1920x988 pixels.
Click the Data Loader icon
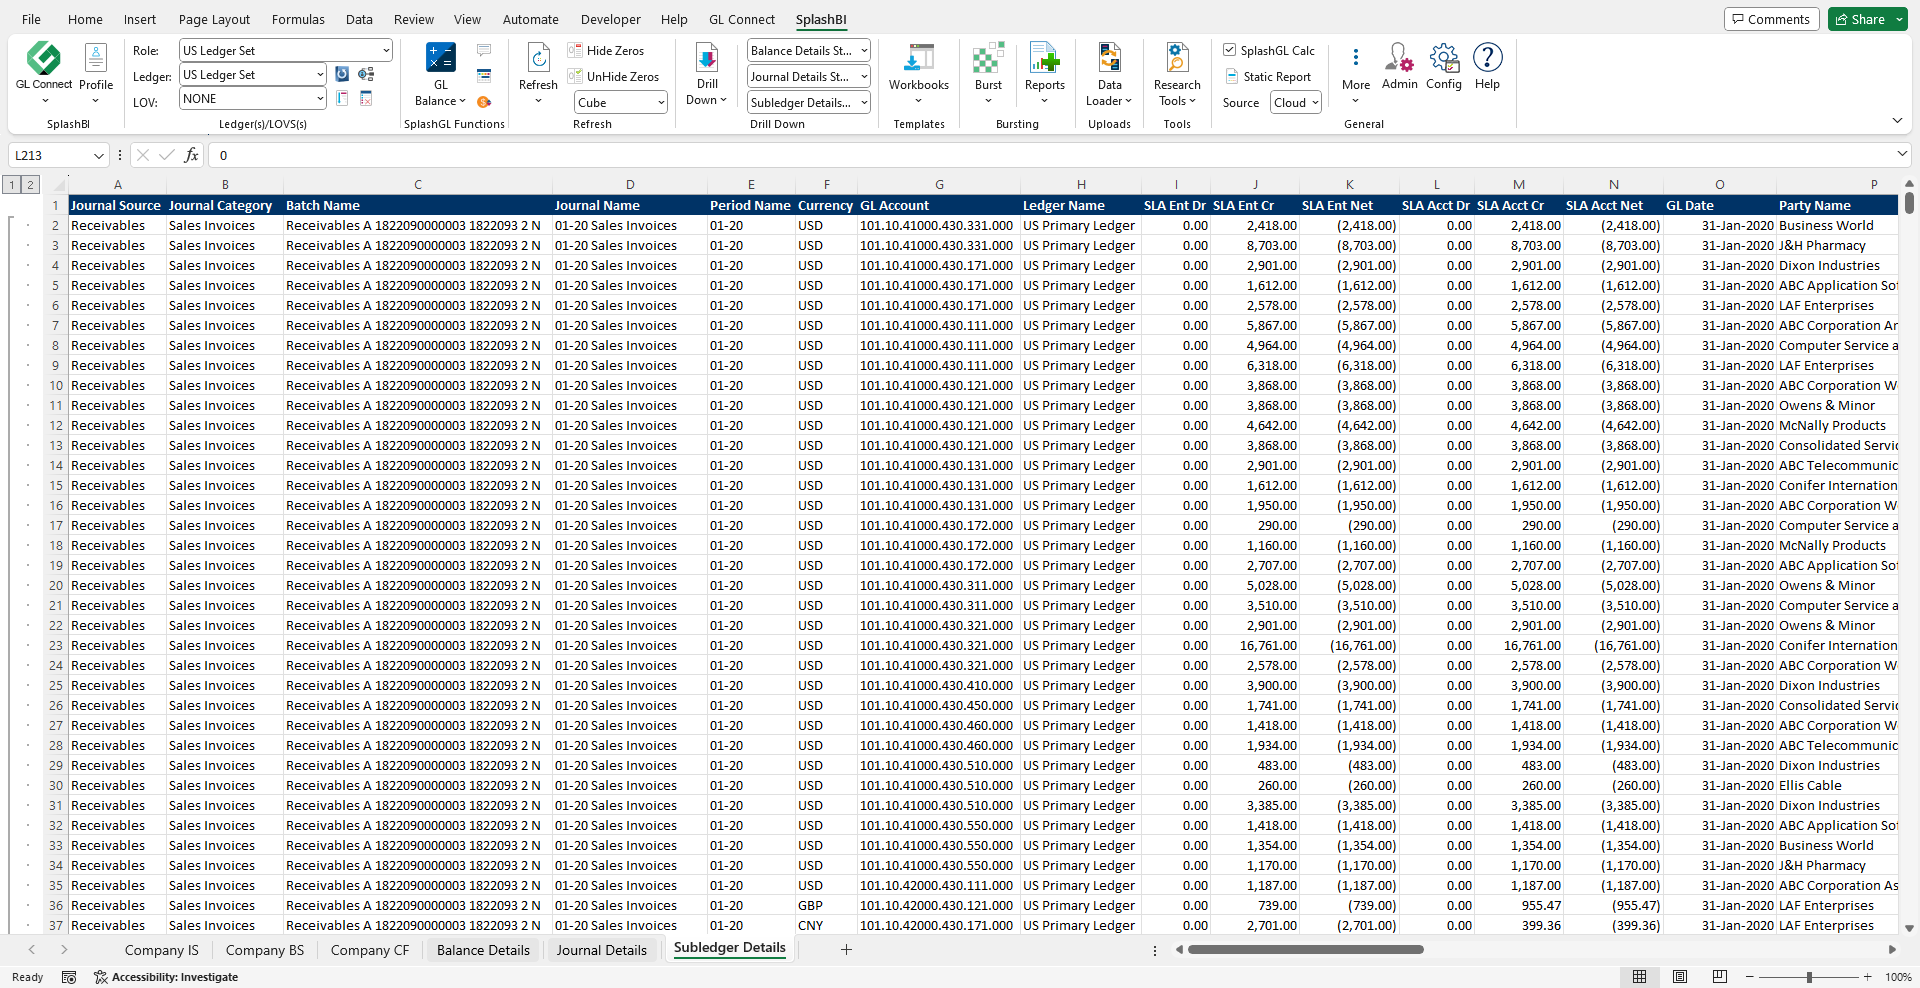point(1109,58)
